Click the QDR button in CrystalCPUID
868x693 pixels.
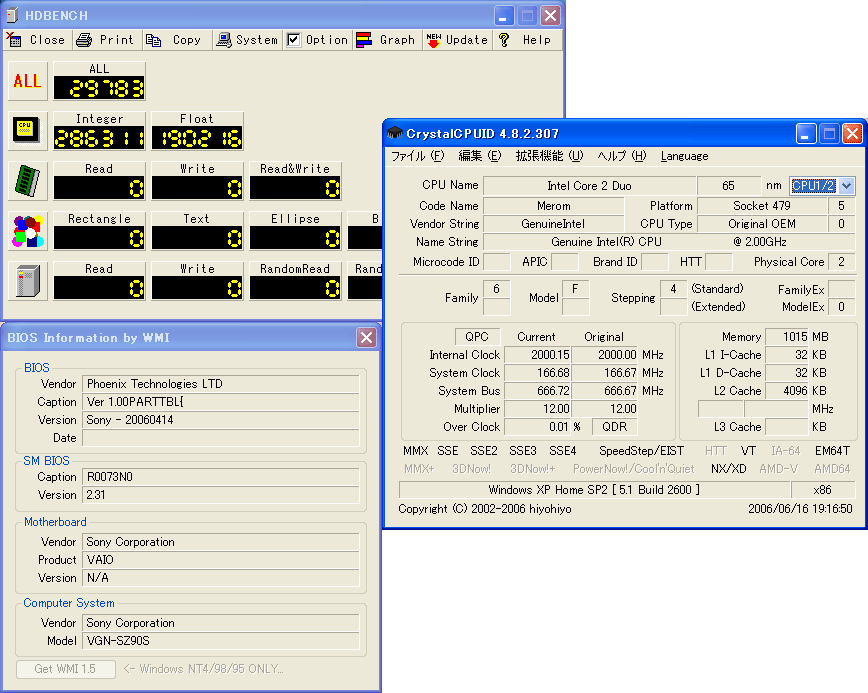[x=614, y=427]
